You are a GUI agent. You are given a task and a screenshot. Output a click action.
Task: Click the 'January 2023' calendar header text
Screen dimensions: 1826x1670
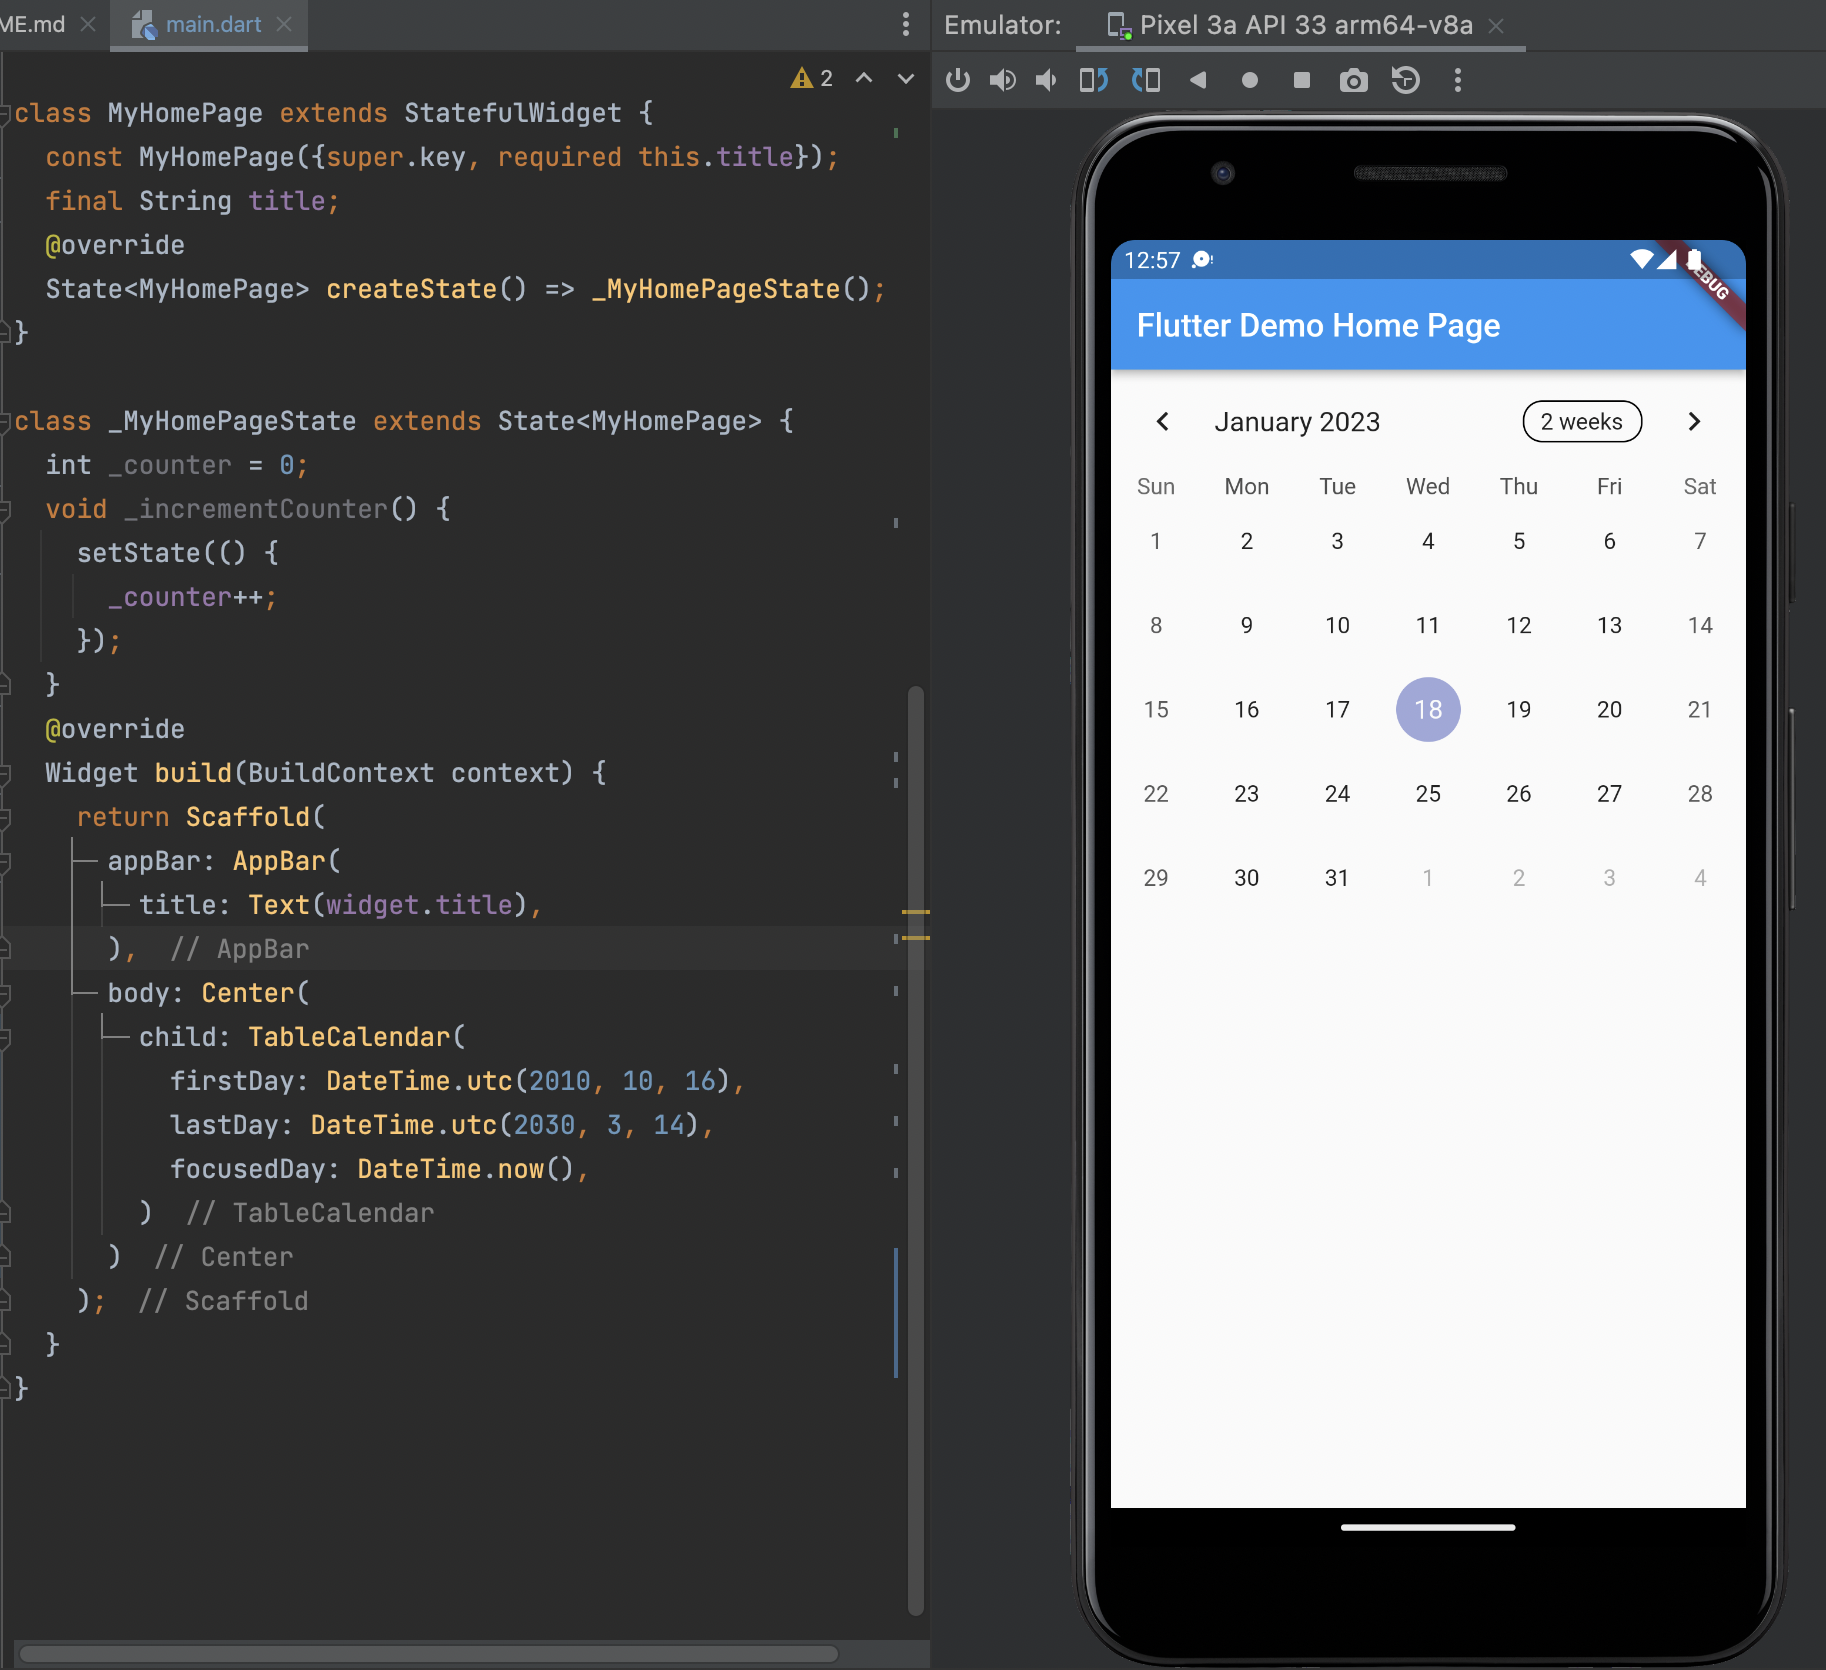(1297, 422)
